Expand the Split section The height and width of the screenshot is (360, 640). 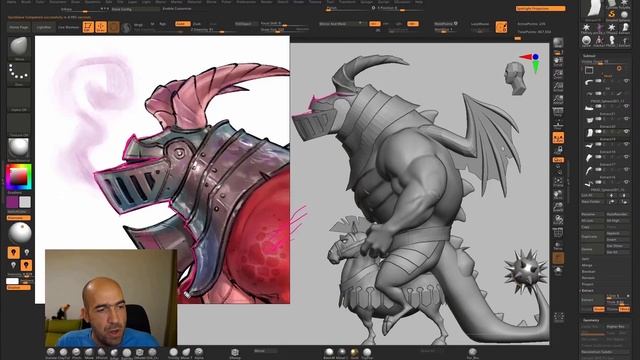tap(585, 259)
